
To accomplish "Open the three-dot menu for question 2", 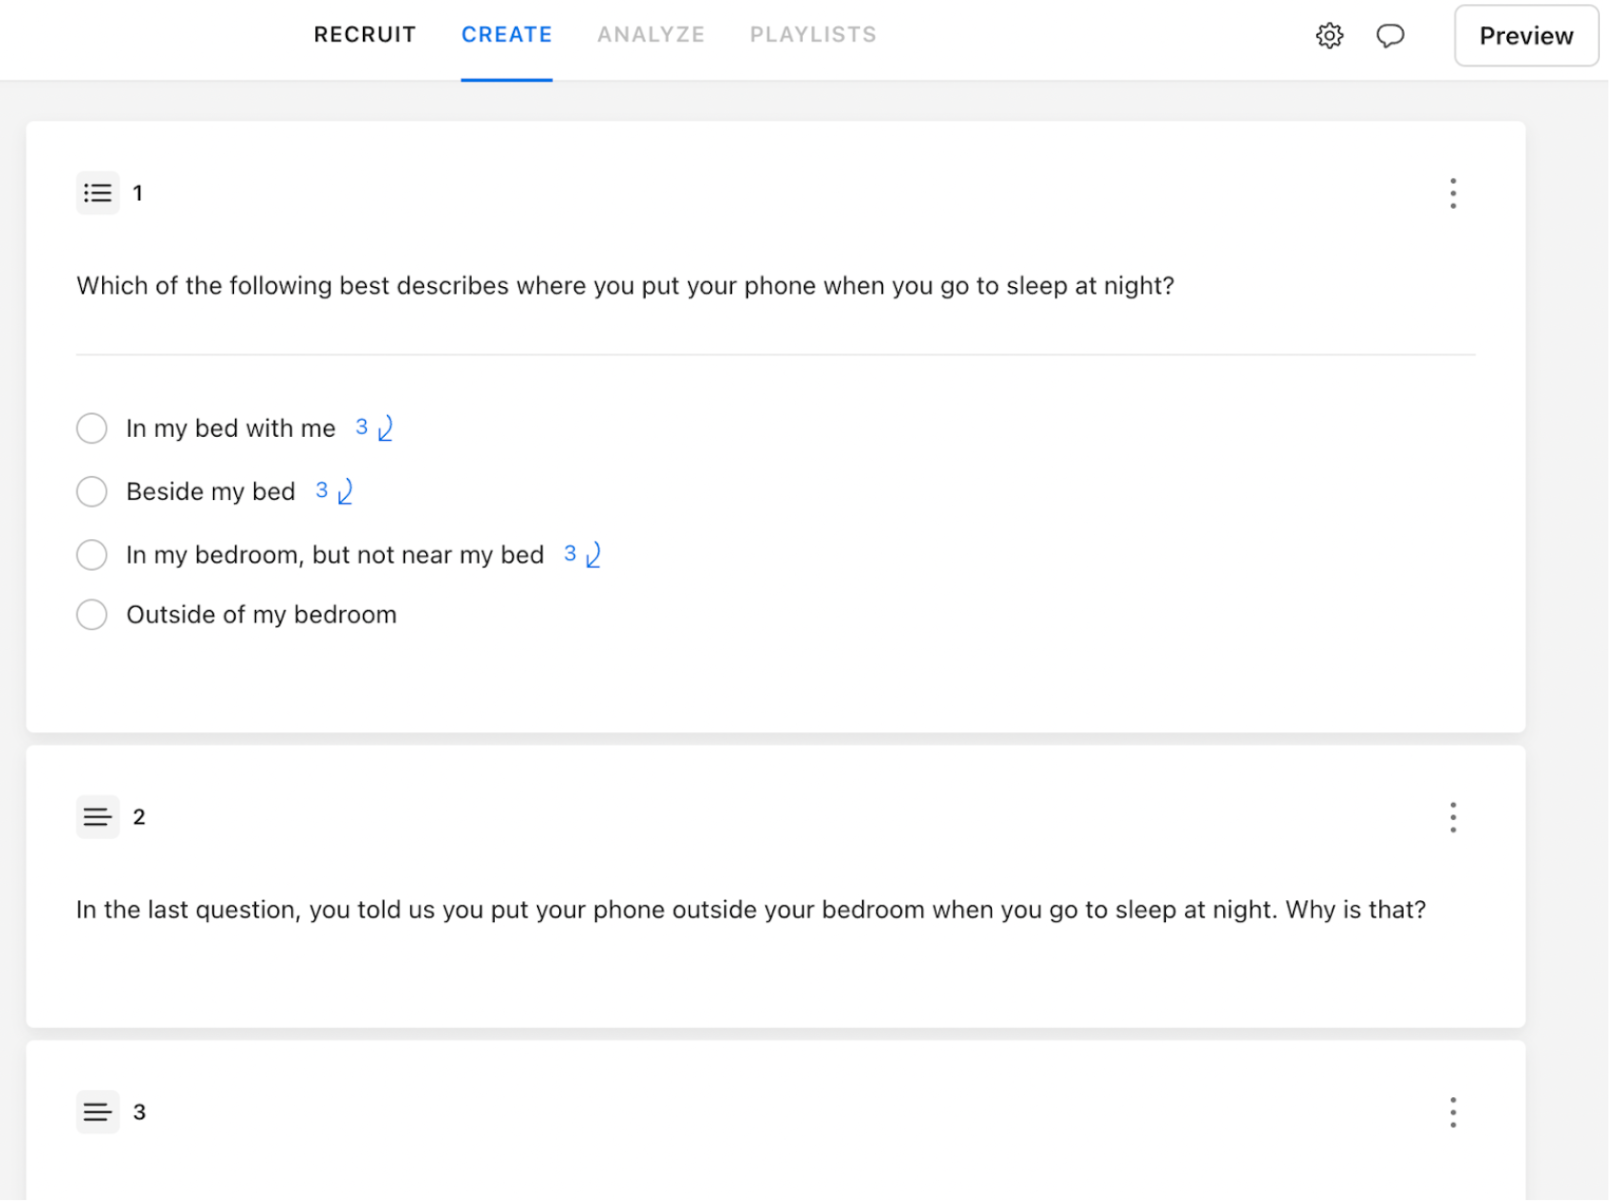I will coord(1454,818).
